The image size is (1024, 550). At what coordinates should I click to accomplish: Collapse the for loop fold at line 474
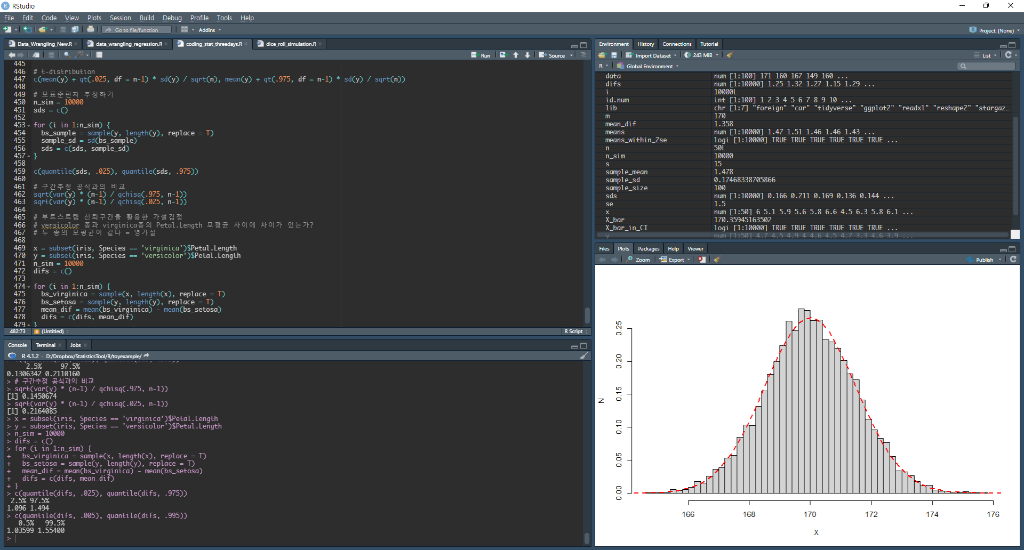click(x=29, y=286)
